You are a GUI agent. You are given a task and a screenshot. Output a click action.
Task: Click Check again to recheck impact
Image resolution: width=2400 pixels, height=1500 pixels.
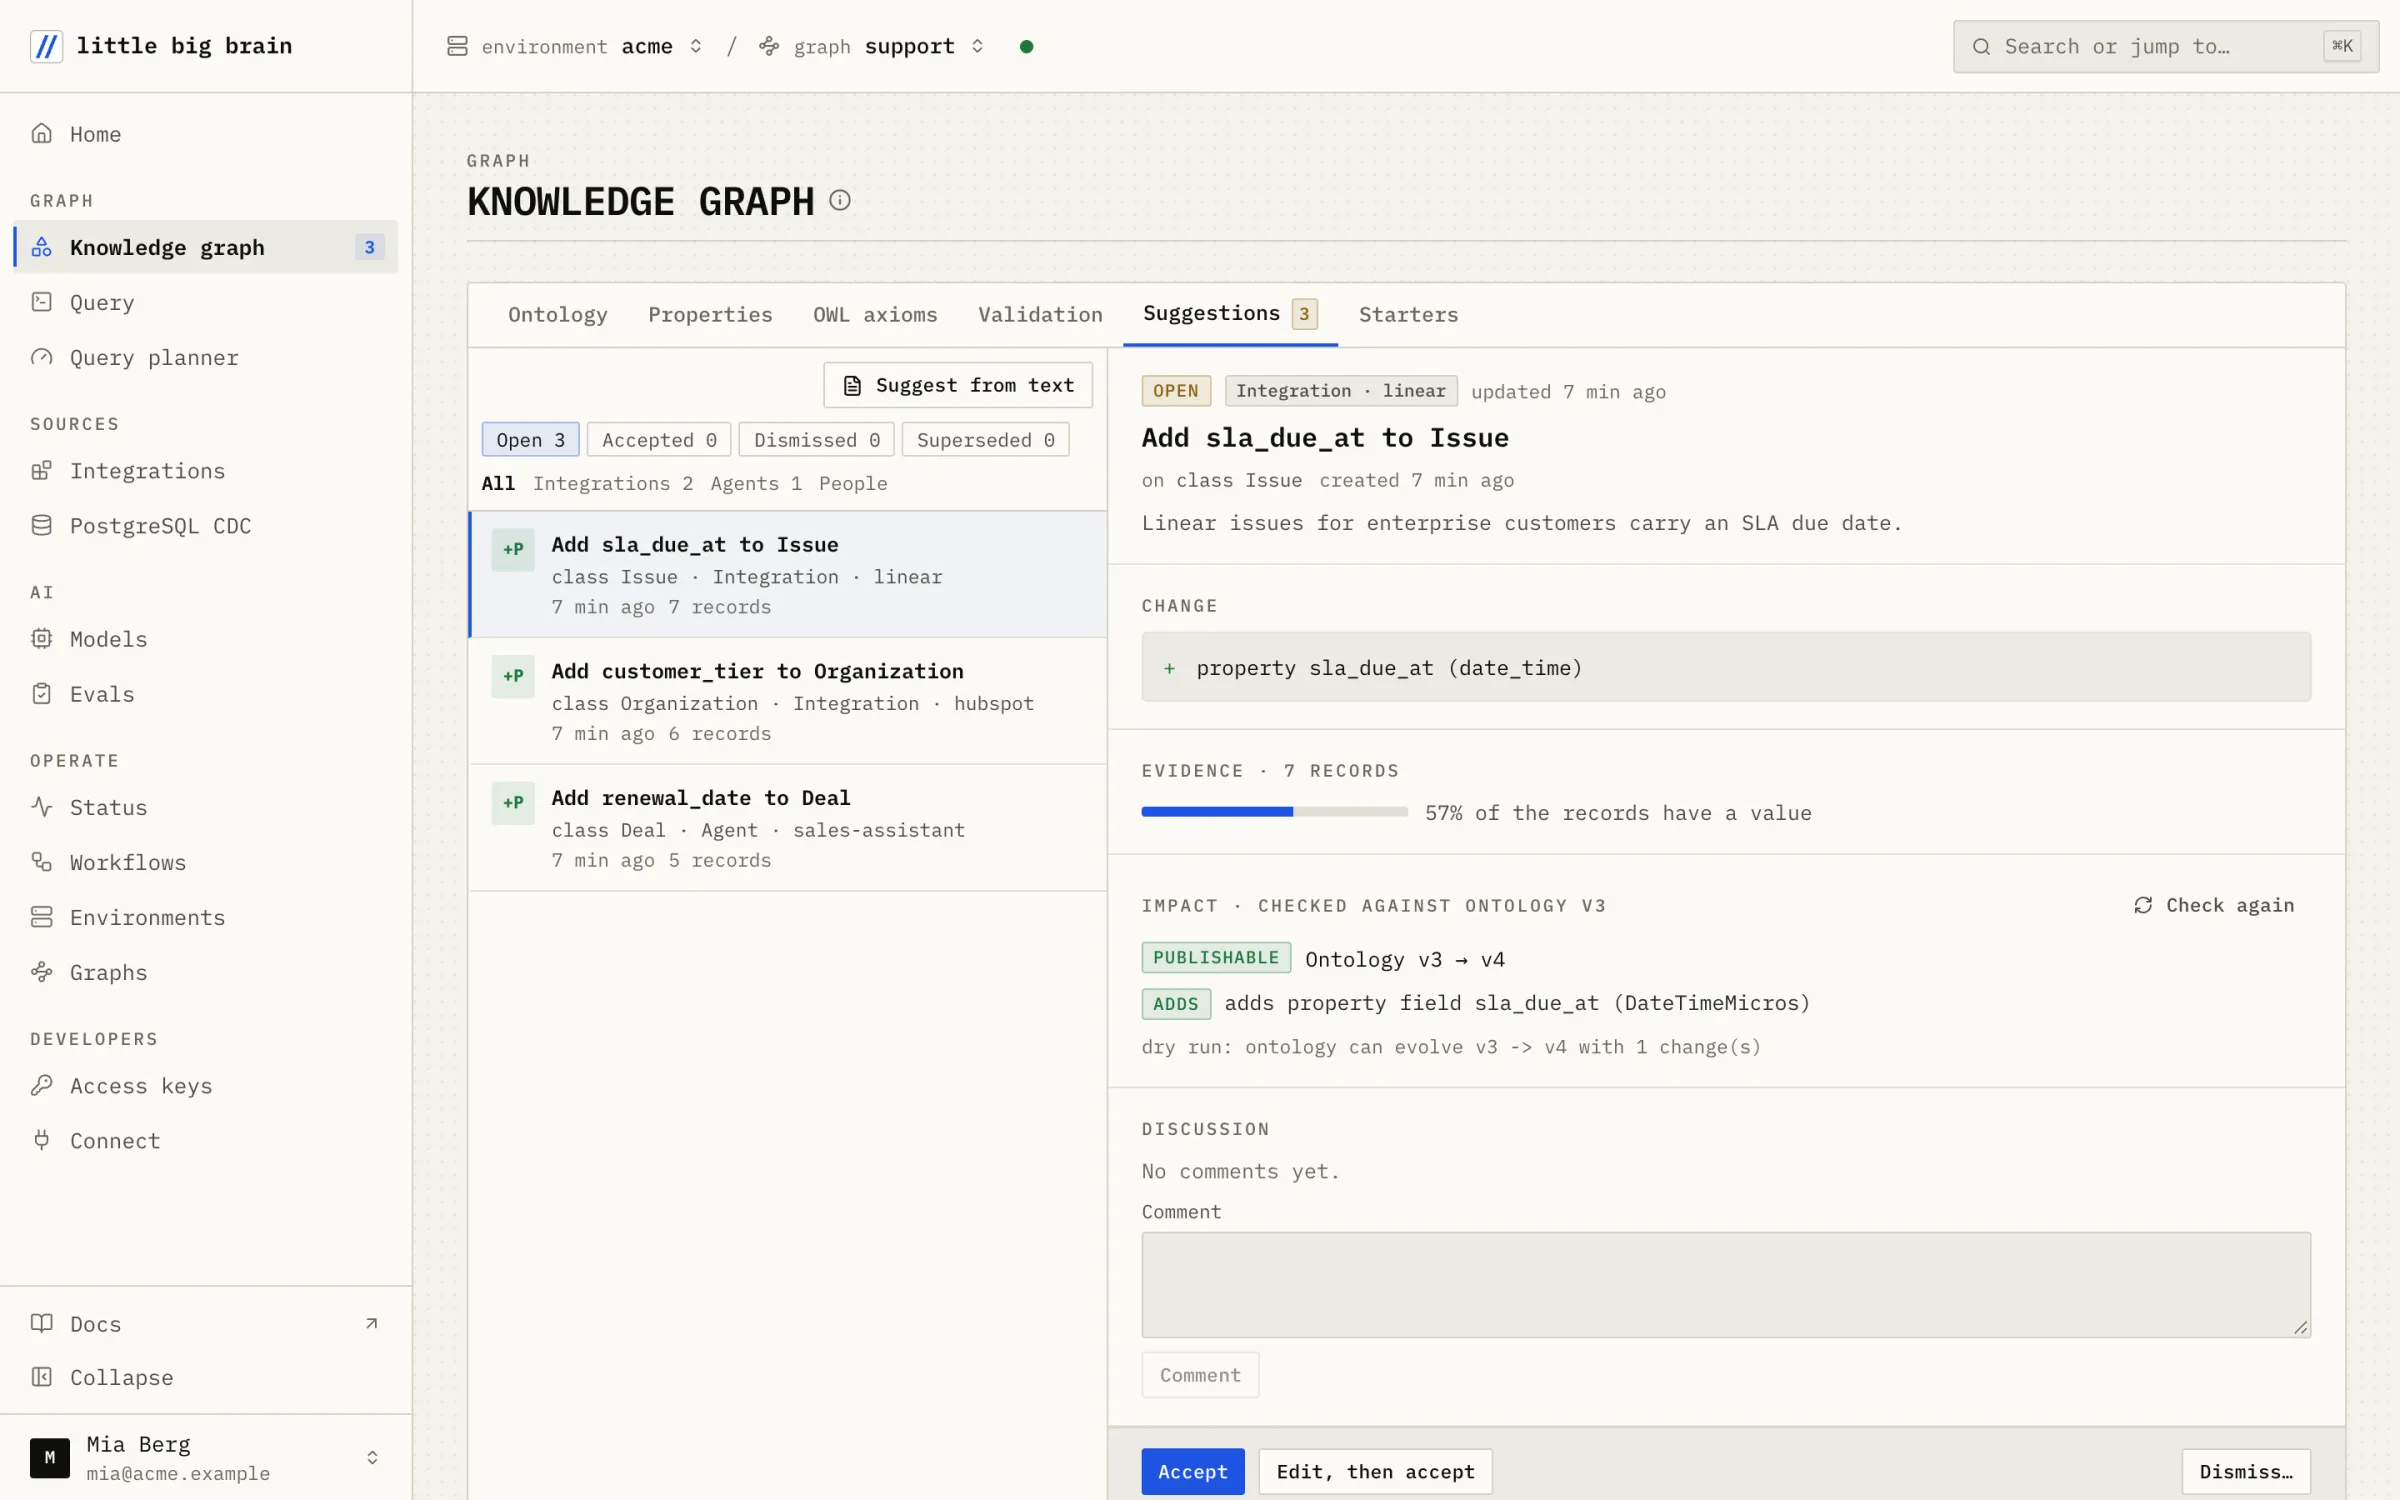pyautogui.click(x=2214, y=905)
